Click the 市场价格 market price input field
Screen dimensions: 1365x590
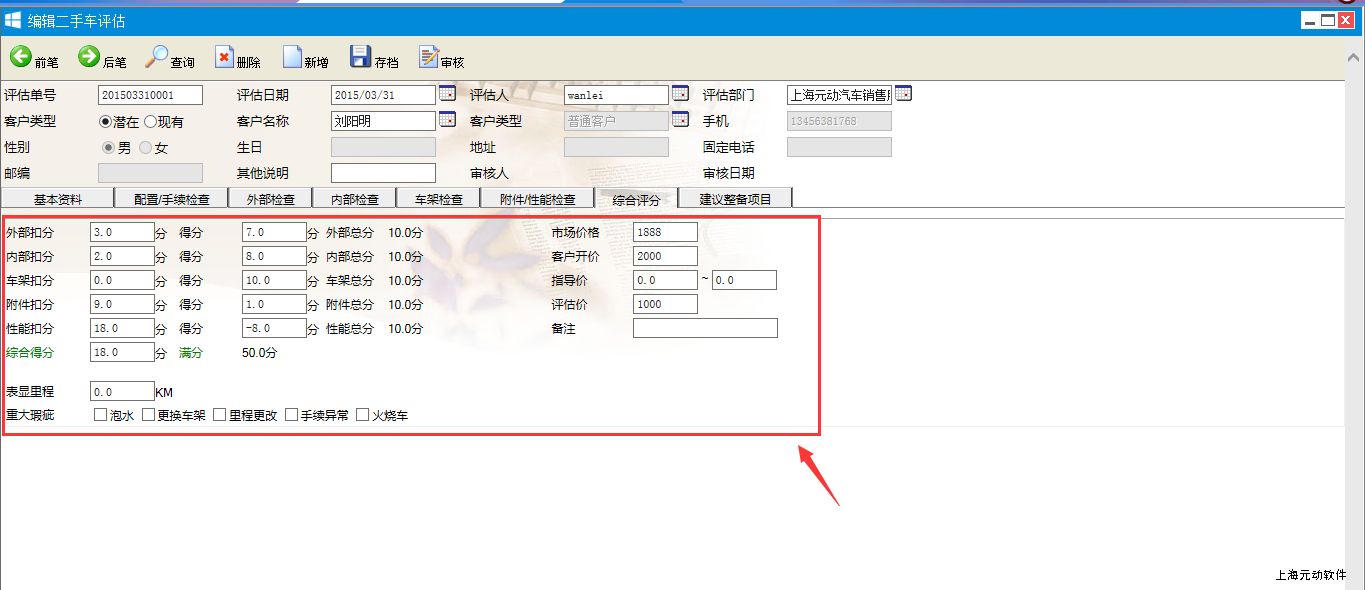[665, 232]
